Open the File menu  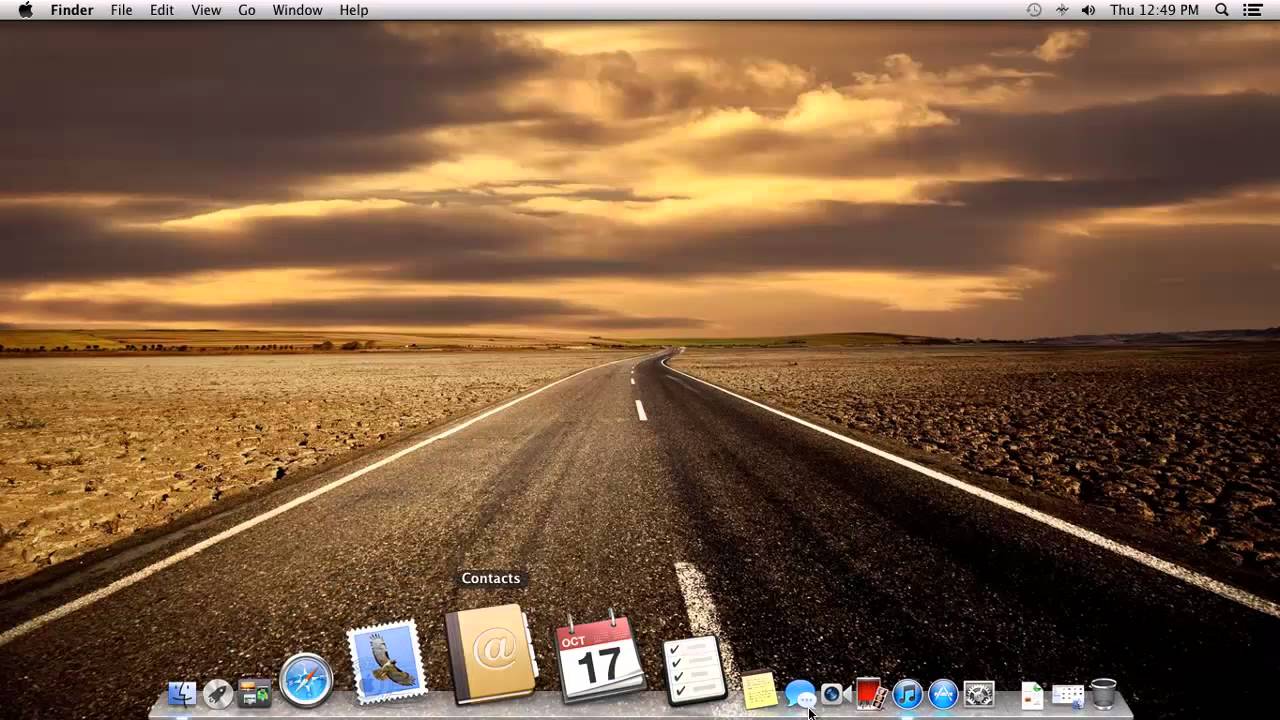(121, 10)
